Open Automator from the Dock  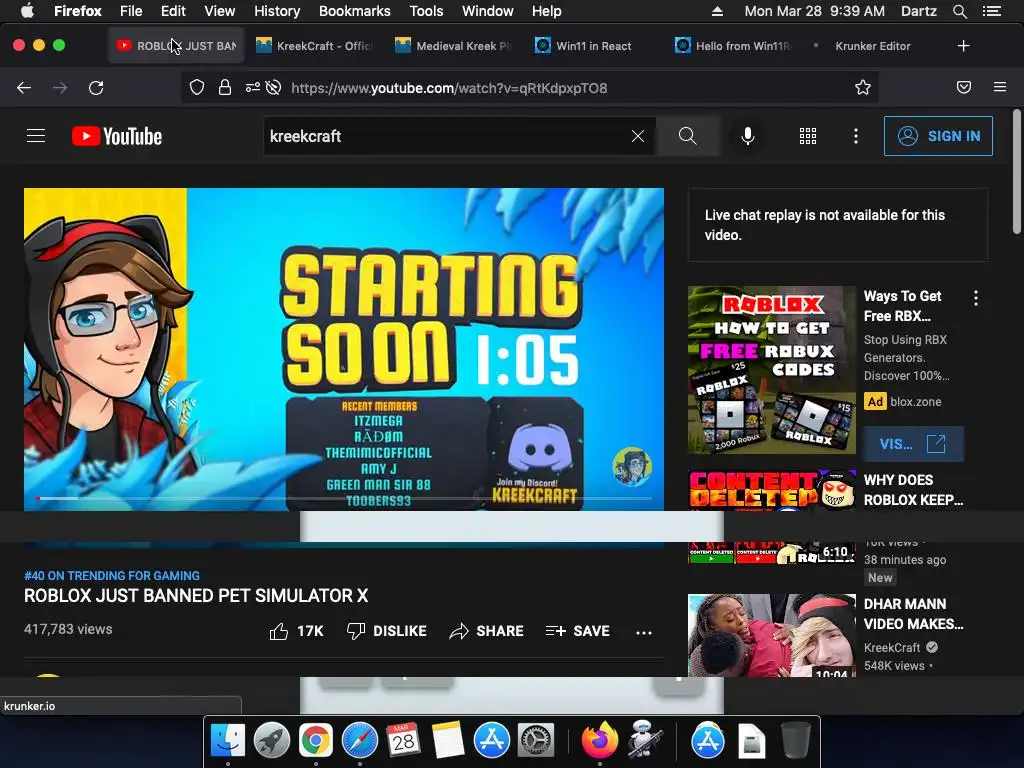pyautogui.click(x=645, y=740)
